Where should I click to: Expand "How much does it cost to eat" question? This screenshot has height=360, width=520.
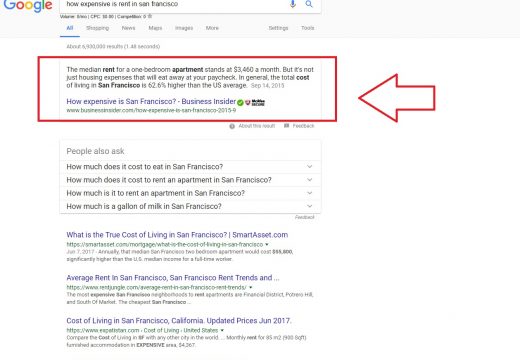click(x=190, y=167)
